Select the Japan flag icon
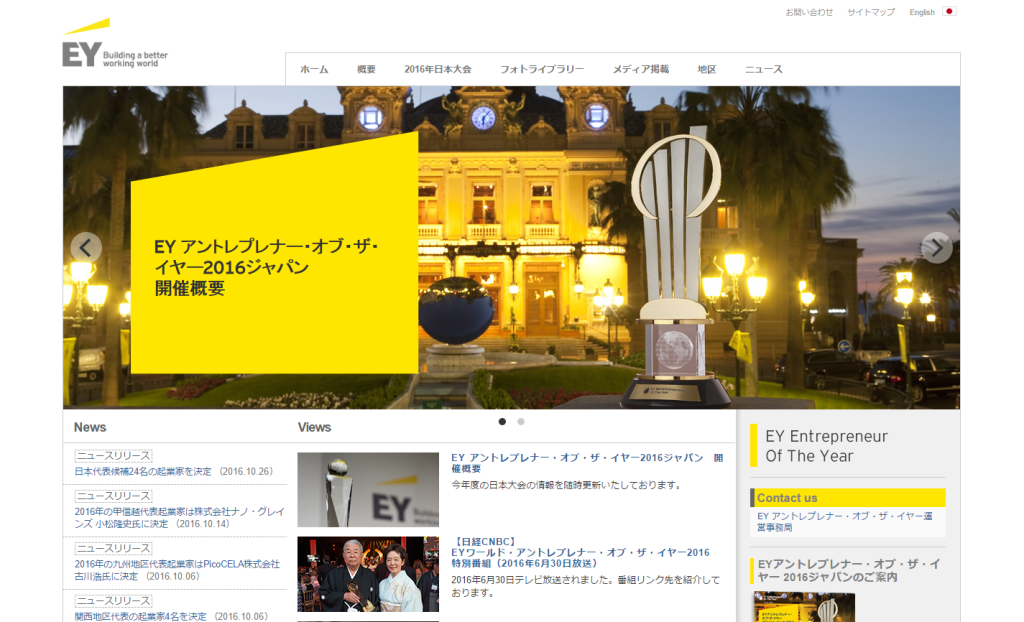The width and height of the screenshot is (1024, 622). [949, 11]
